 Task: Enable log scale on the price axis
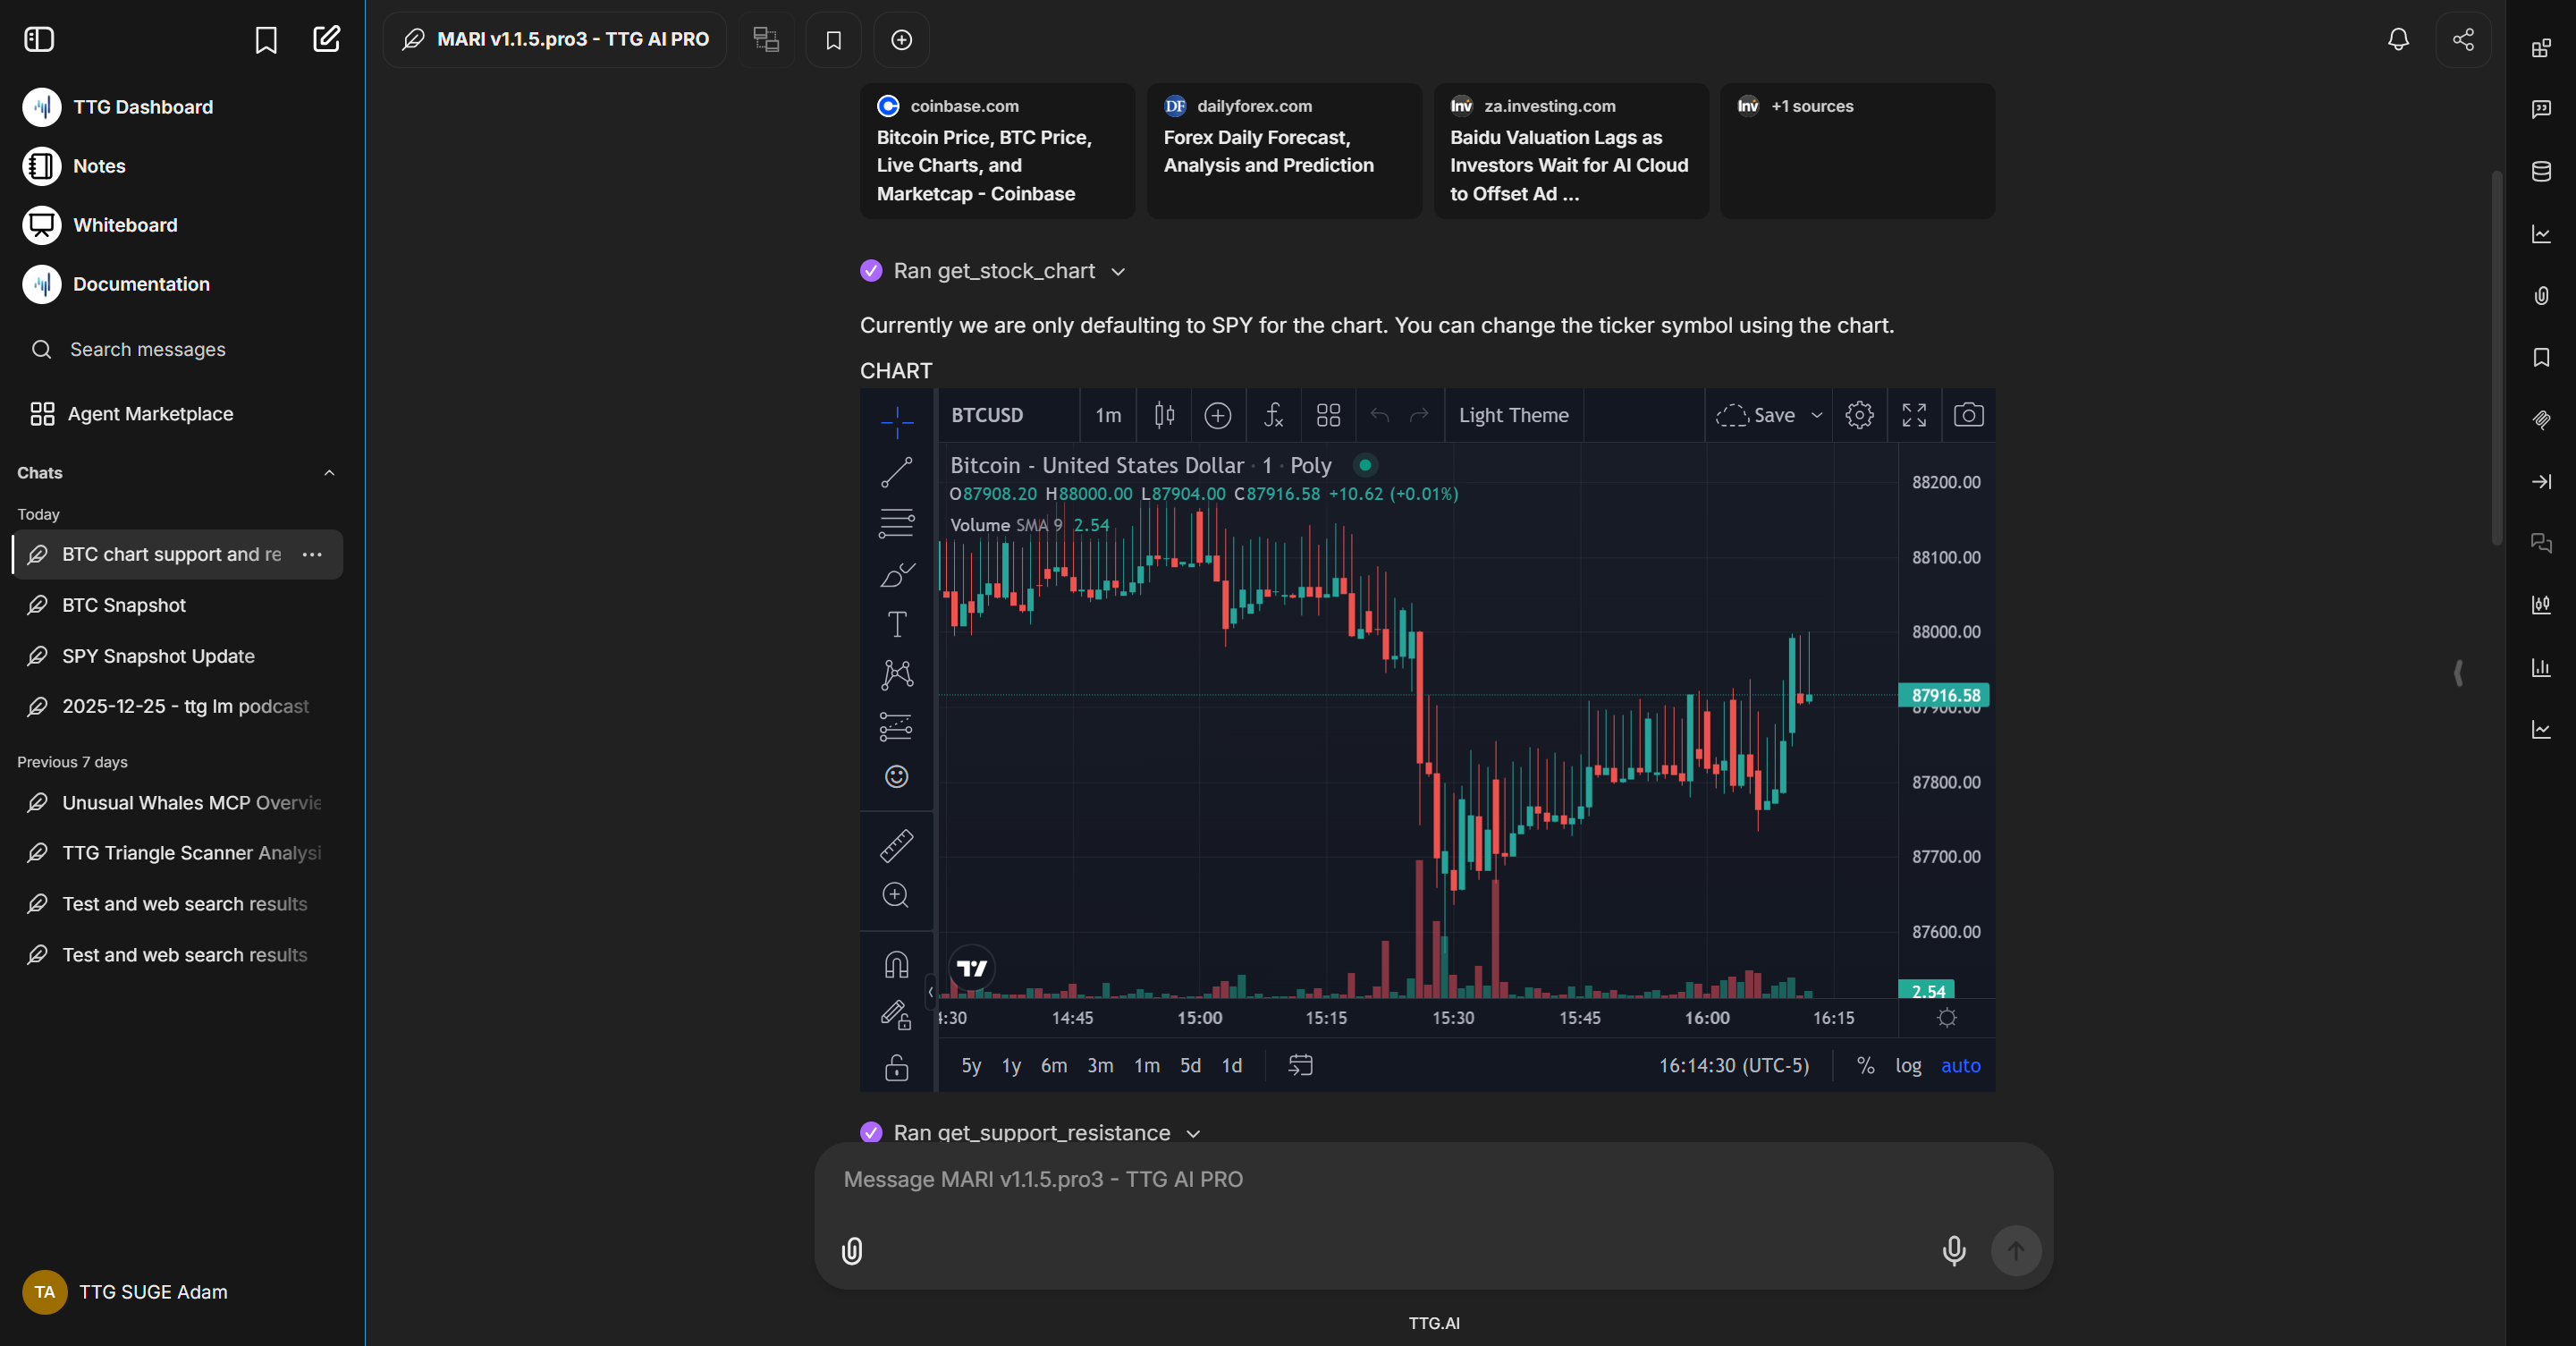1909,1065
